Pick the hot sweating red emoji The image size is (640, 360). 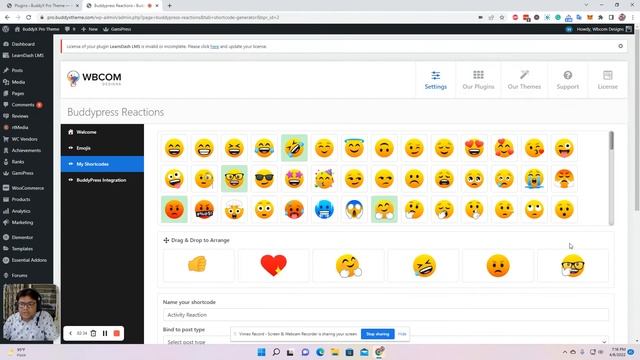tap(294, 209)
